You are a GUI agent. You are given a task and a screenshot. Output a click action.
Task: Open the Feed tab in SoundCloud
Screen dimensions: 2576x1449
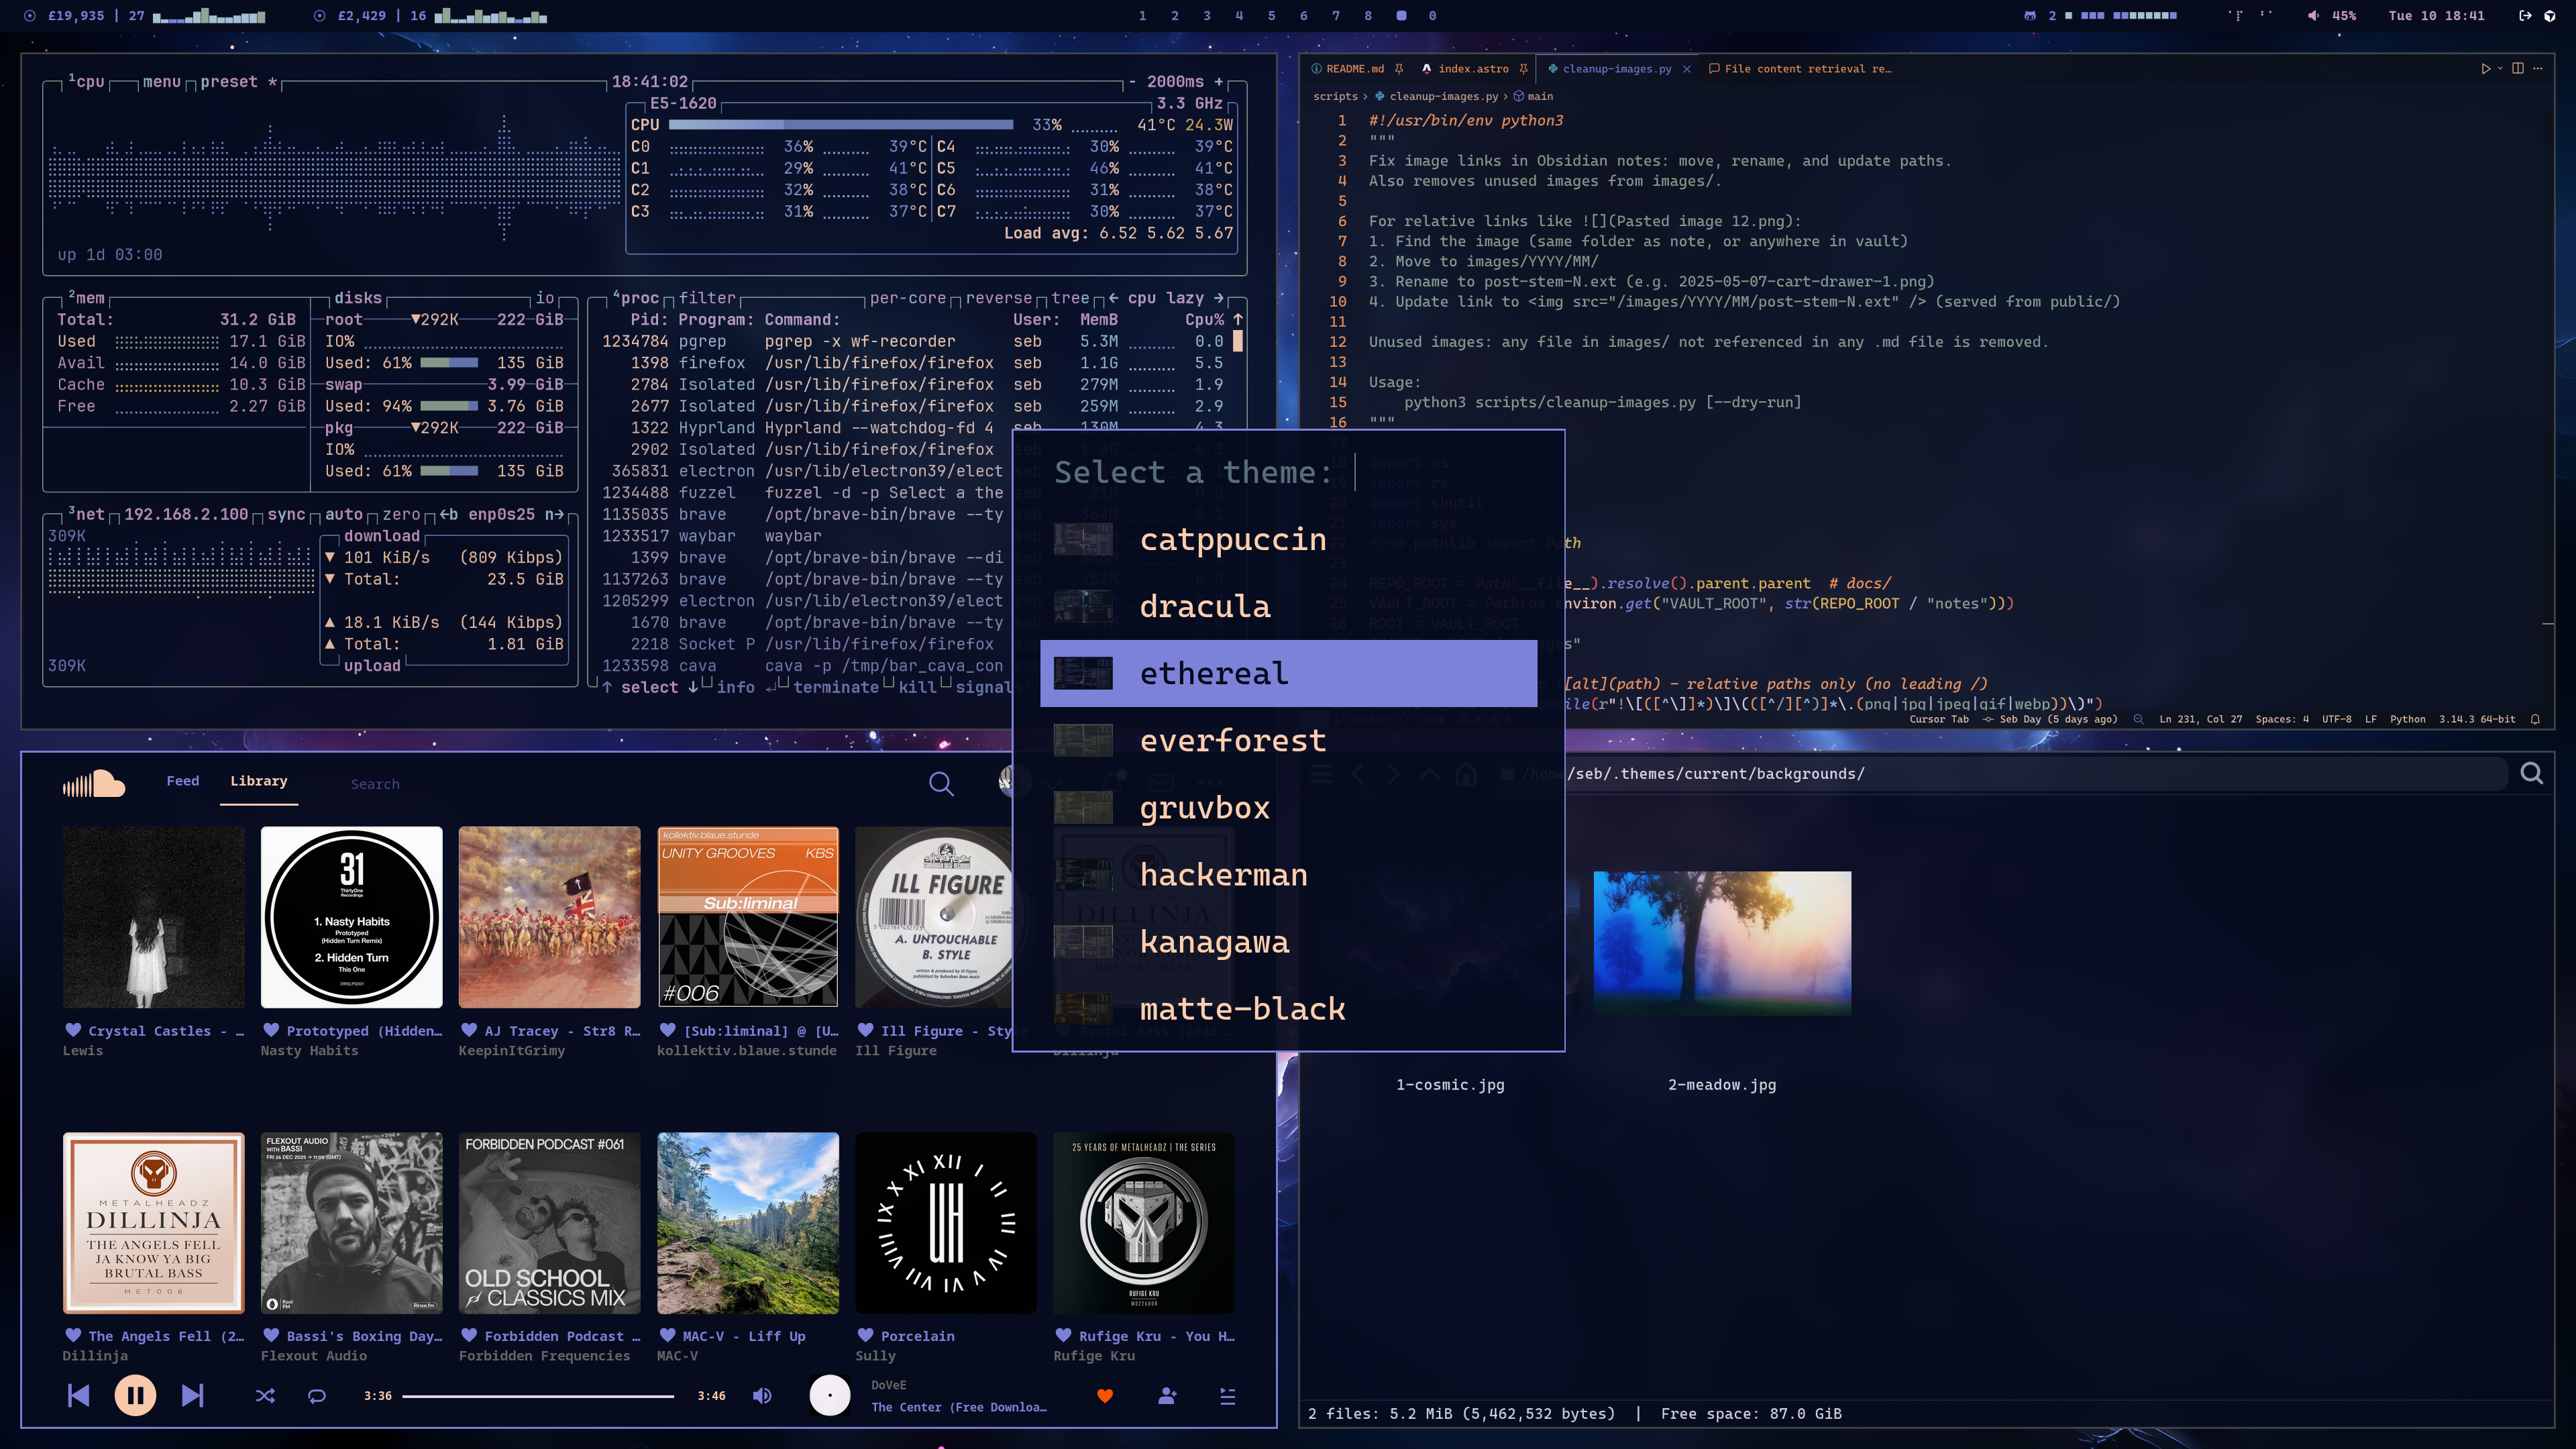click(182, 781)
